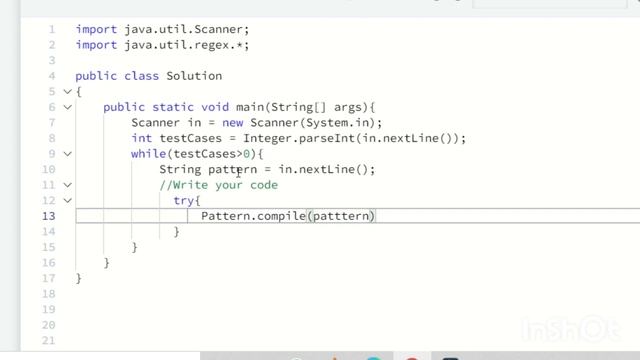
Task: Click 'public' keyword on line 4
Action: tap(96, 76)
